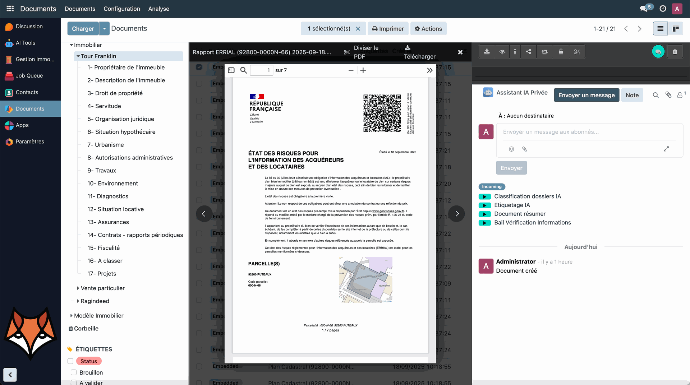The image size is (690, 385).
Task: Clear the 1 sélectionné(s) selection
Action: tap(358, 29)
